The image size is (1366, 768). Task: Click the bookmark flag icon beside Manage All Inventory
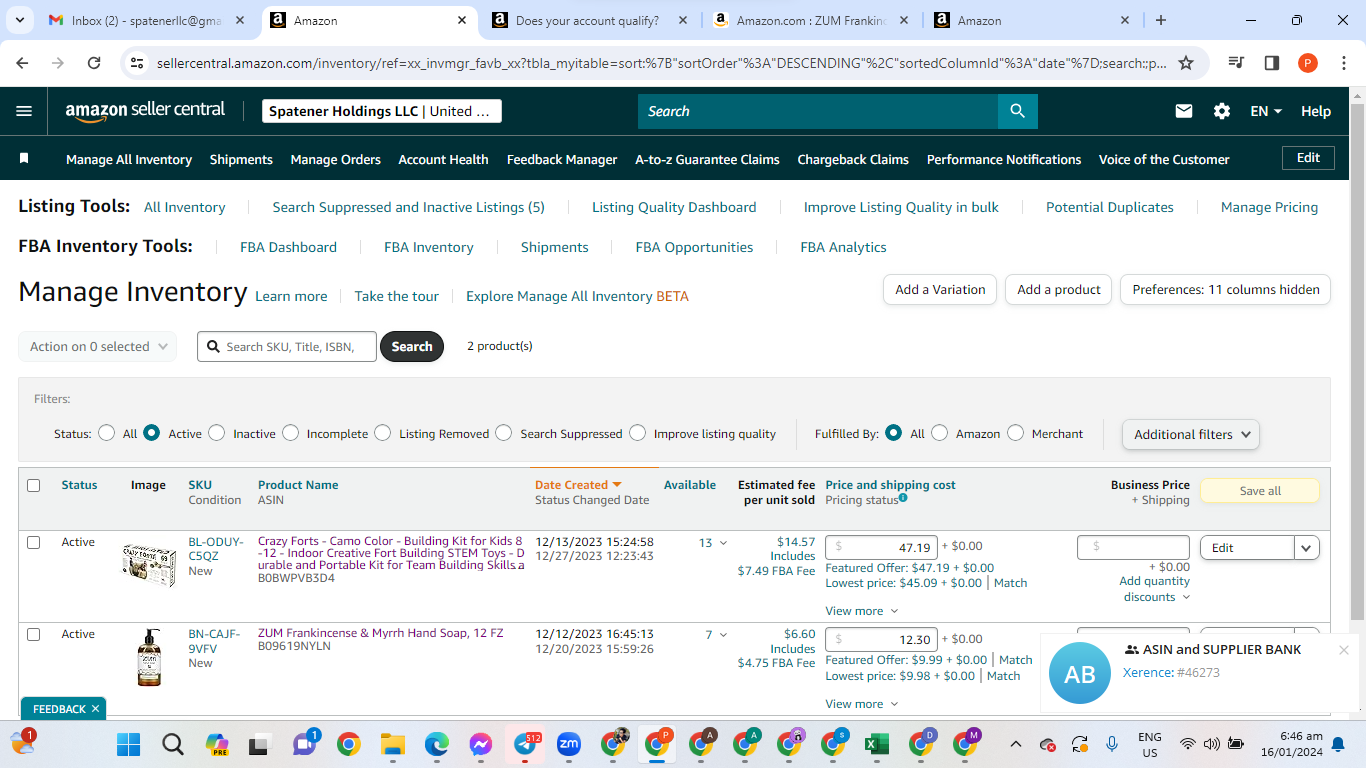point(24,159)
